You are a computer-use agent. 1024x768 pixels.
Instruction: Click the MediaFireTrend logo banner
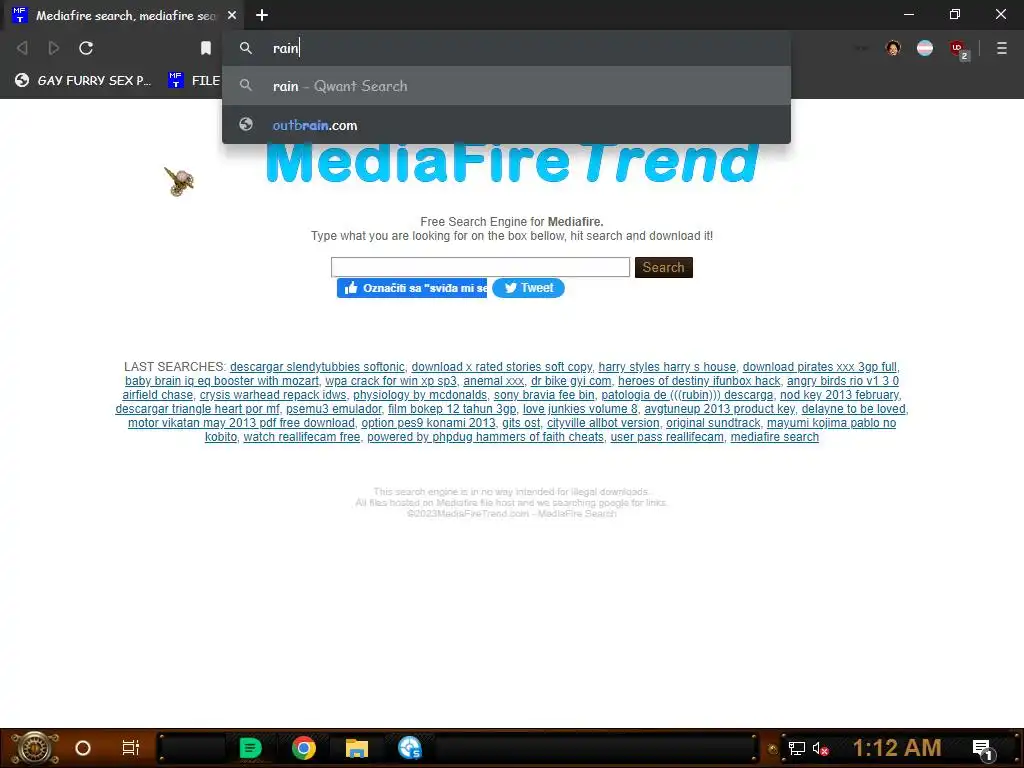tap(512, 163)
